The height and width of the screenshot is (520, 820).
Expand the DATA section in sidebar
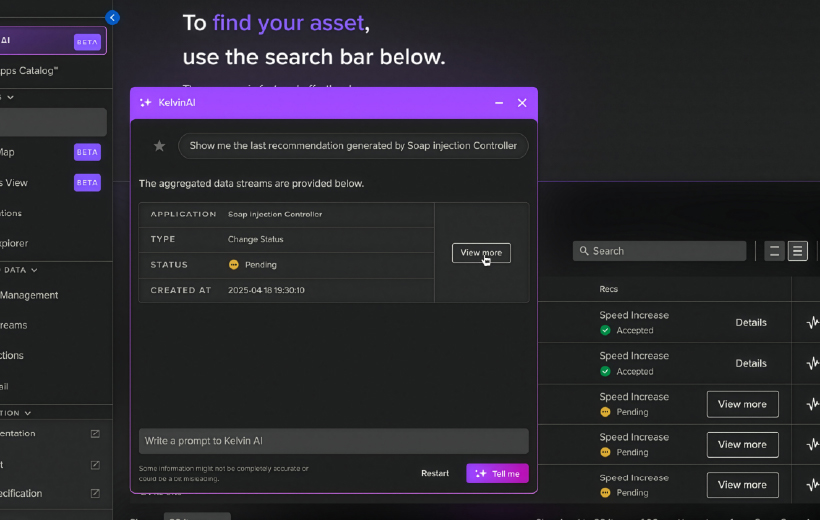pyautogui.click(x=34, y=270)
